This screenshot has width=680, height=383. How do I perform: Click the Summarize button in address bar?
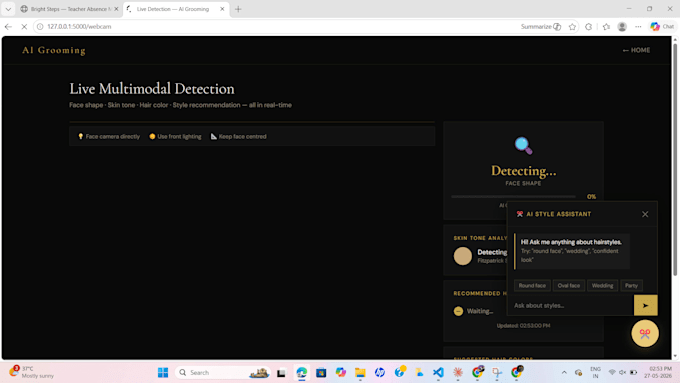540,26
